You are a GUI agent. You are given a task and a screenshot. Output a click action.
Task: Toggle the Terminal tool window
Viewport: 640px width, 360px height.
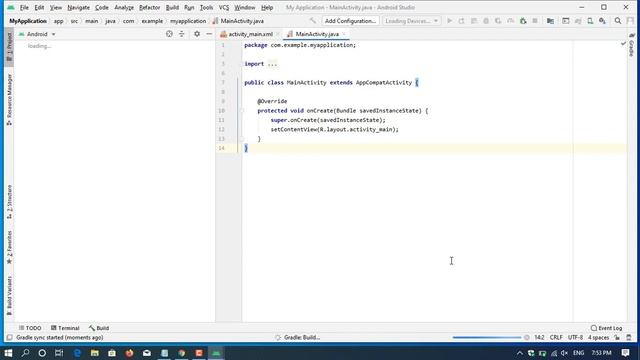click(65, 328)
